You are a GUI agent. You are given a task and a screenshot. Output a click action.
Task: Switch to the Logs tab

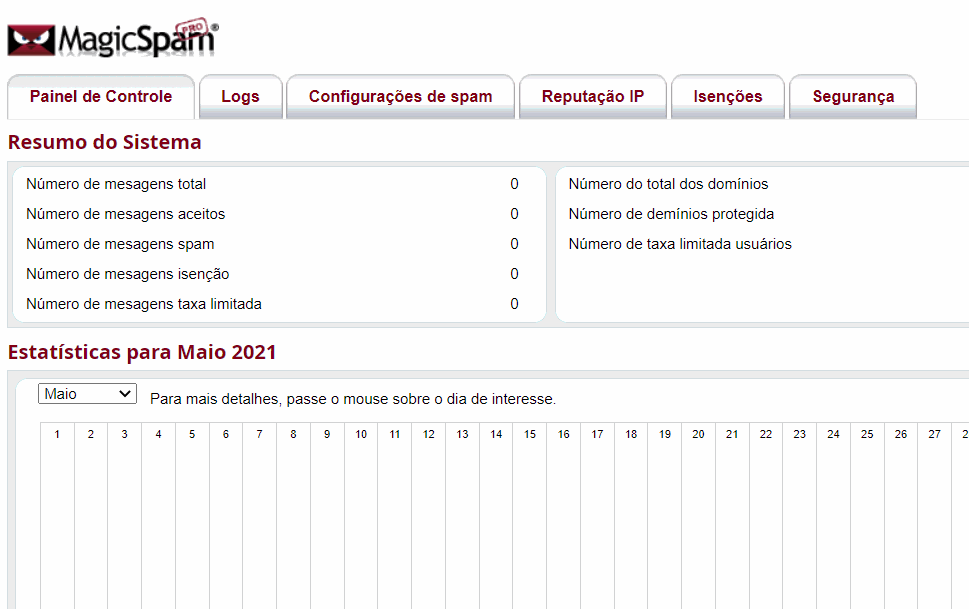pos(240,97)
